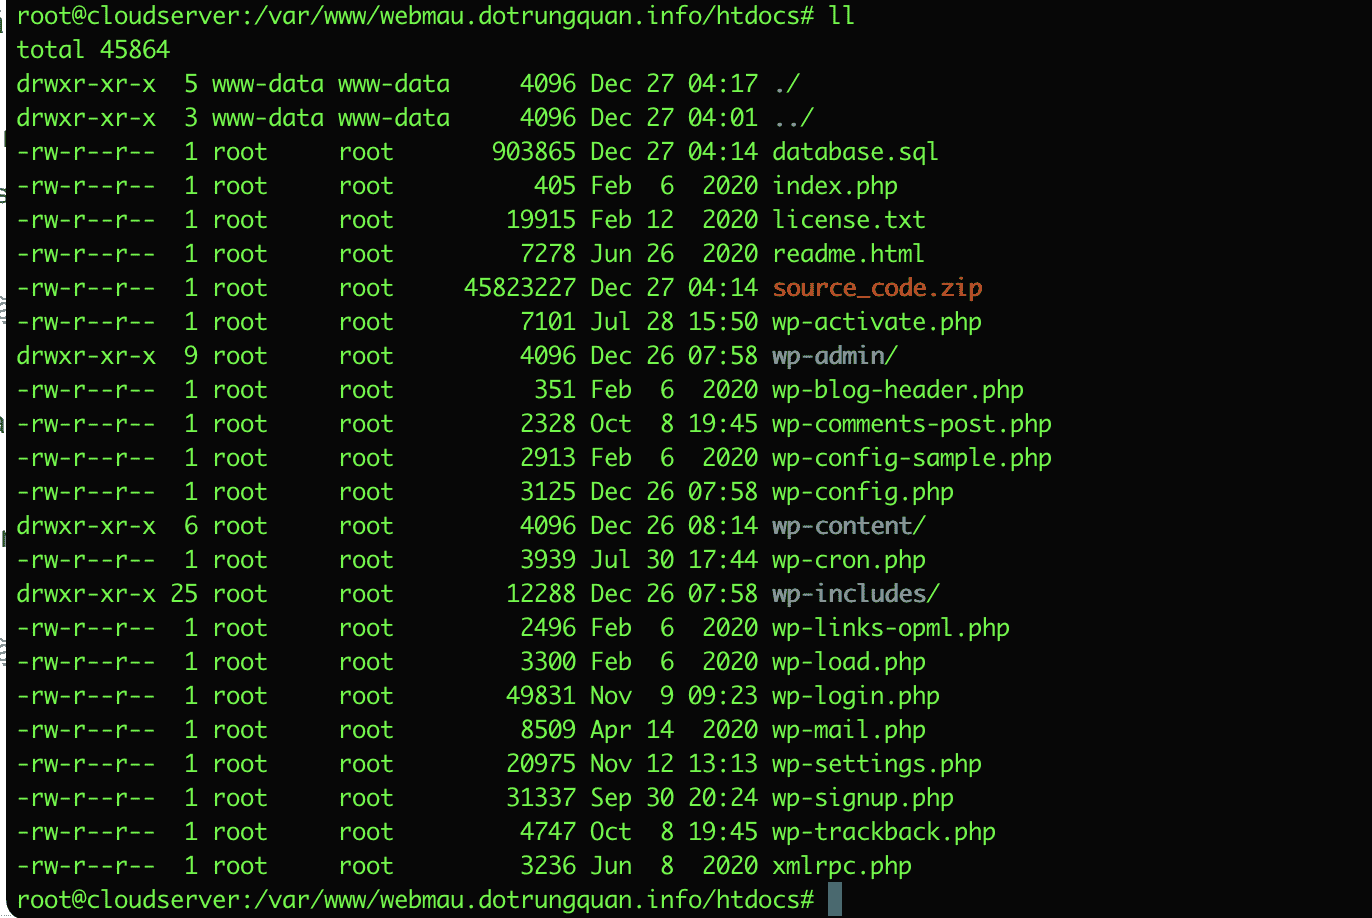This screenshot has height=918, width=1372.
Task: Select the index.php filename
Action: pos(834,186)
